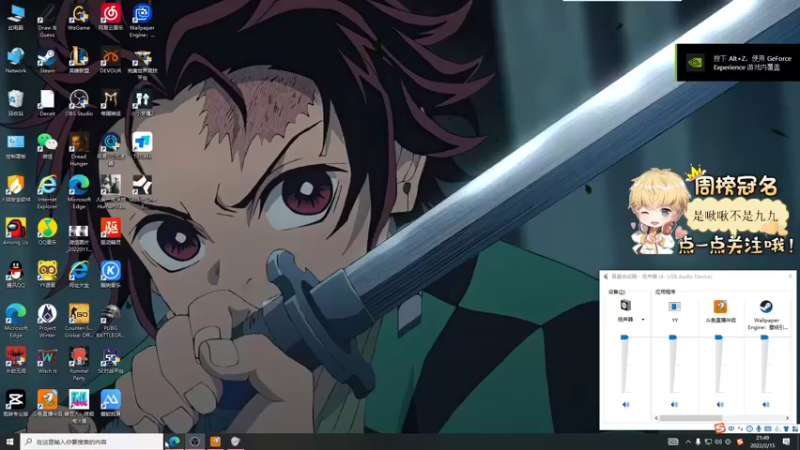Screen dimensions: 800x450
Task: Select the OBS Studio desktop icon
Action: 79,104
